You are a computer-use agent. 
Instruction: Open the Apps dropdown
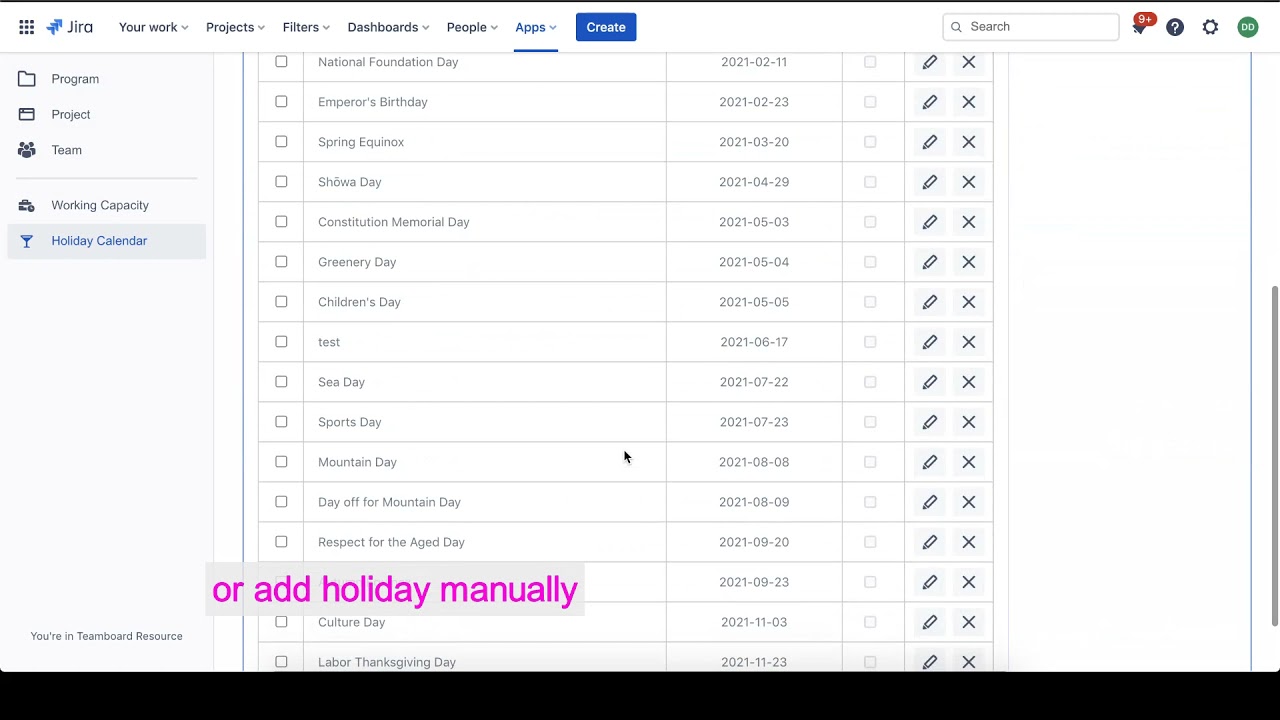click(x=536, y=27)
